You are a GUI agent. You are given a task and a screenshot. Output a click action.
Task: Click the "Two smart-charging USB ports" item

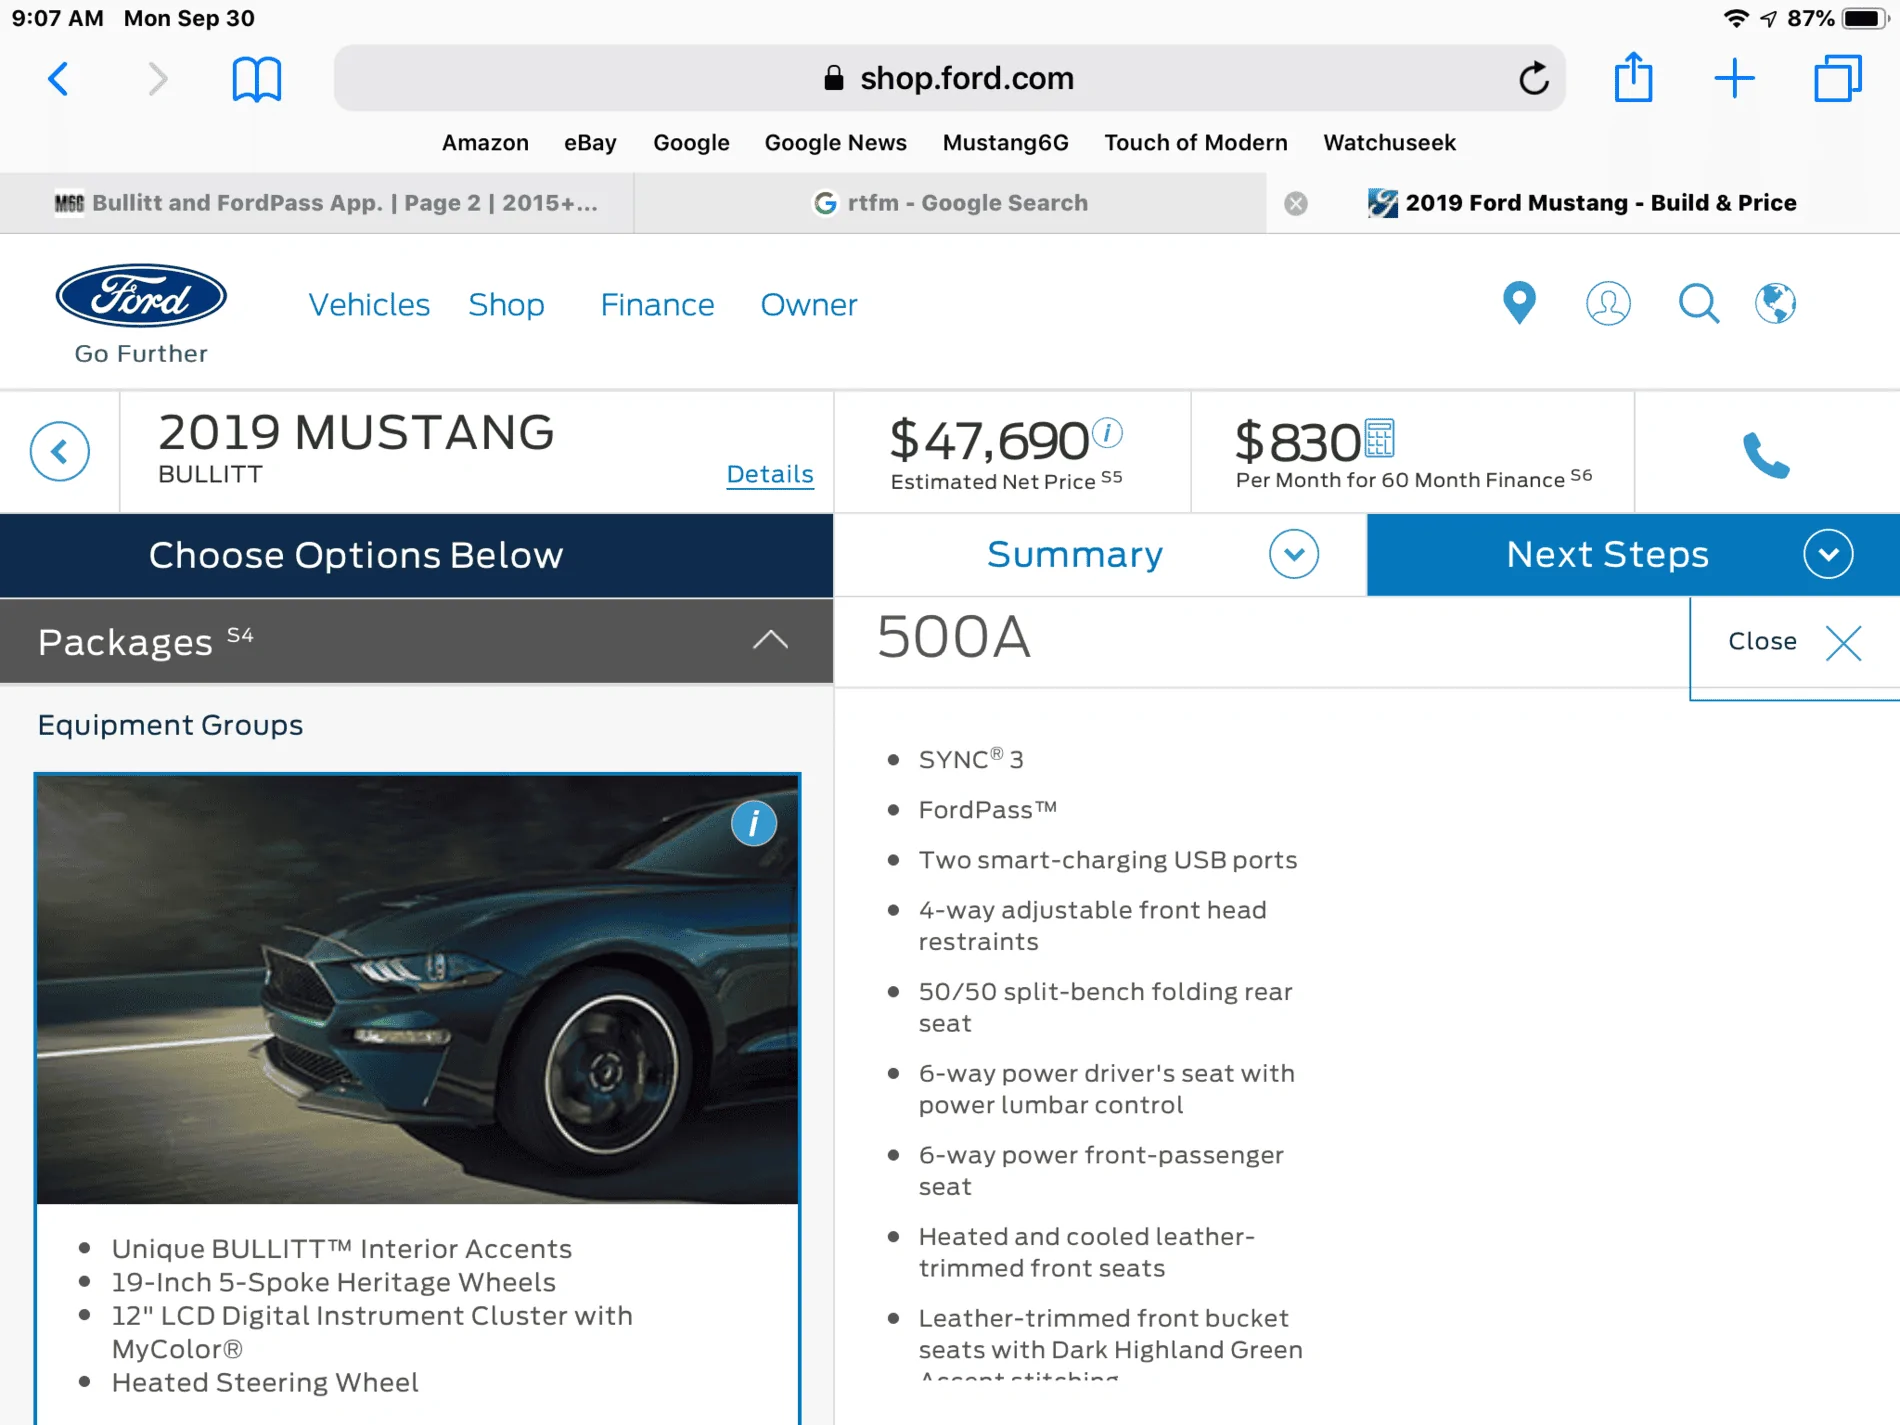[x=1107, y=860]
